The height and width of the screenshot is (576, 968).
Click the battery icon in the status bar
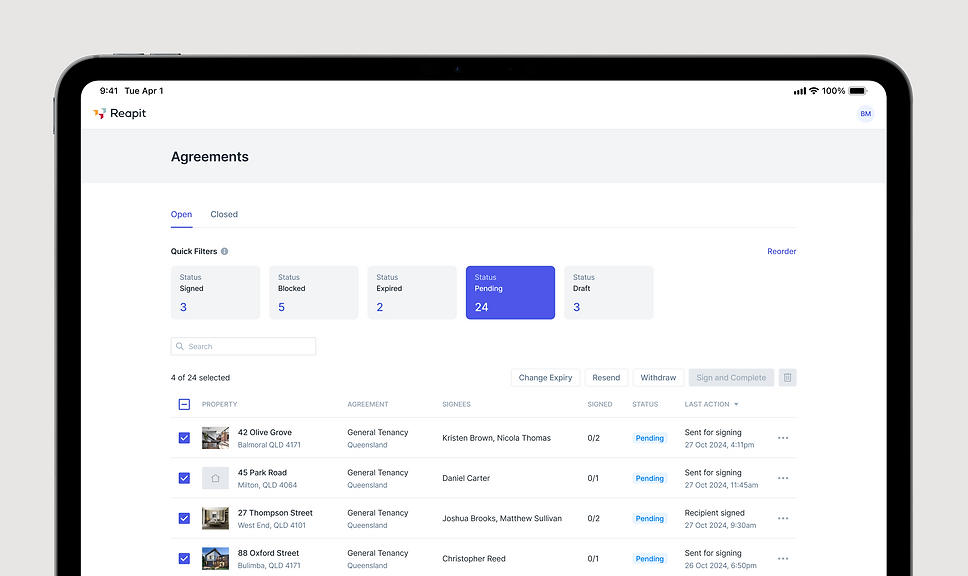point(858,91)
